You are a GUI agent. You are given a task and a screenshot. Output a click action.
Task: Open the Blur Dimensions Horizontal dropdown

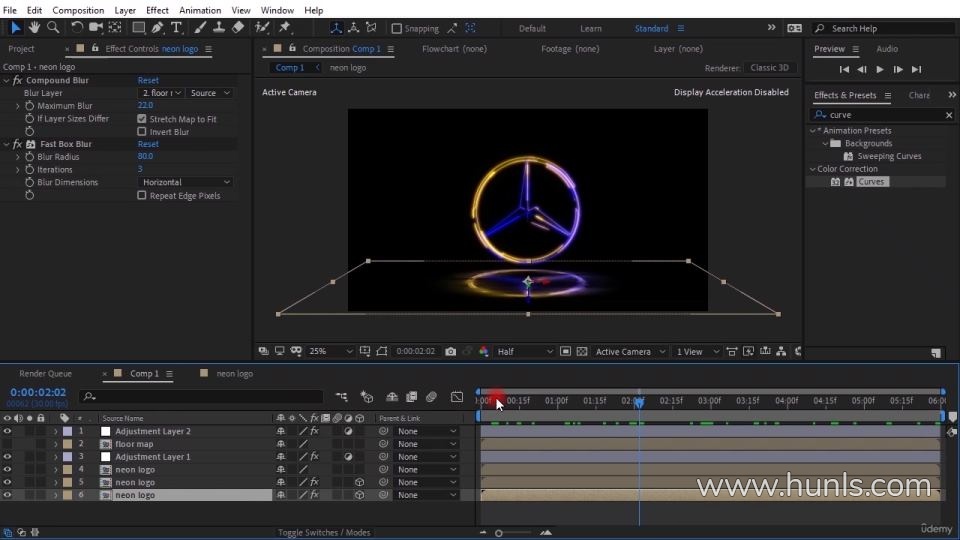tap(186, 183)
